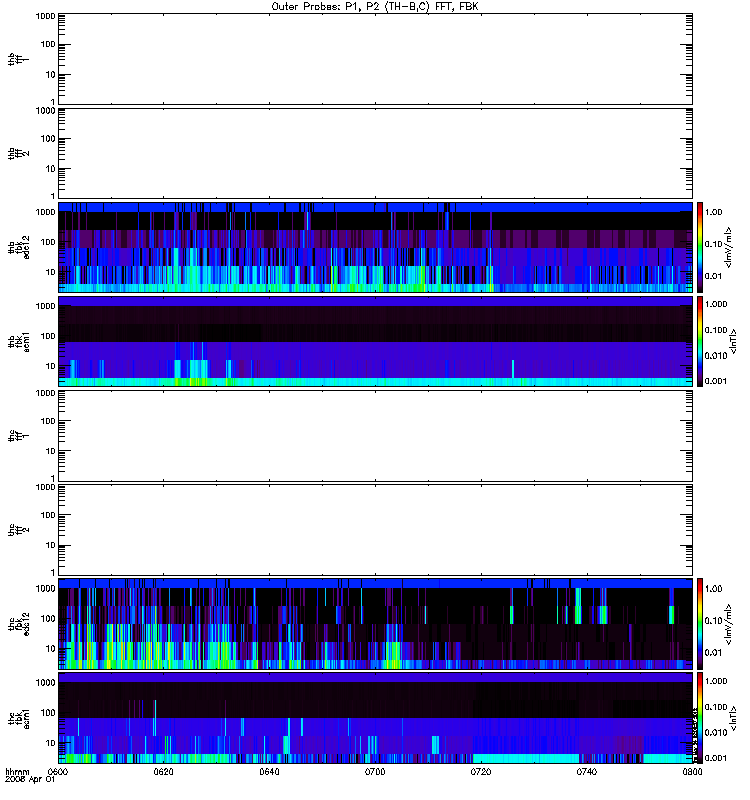Click the plot title 'Outer Probes: P1, P2 (TH-B,C) FFT, FBK'
Screen dimensions: 750x800
375,7
